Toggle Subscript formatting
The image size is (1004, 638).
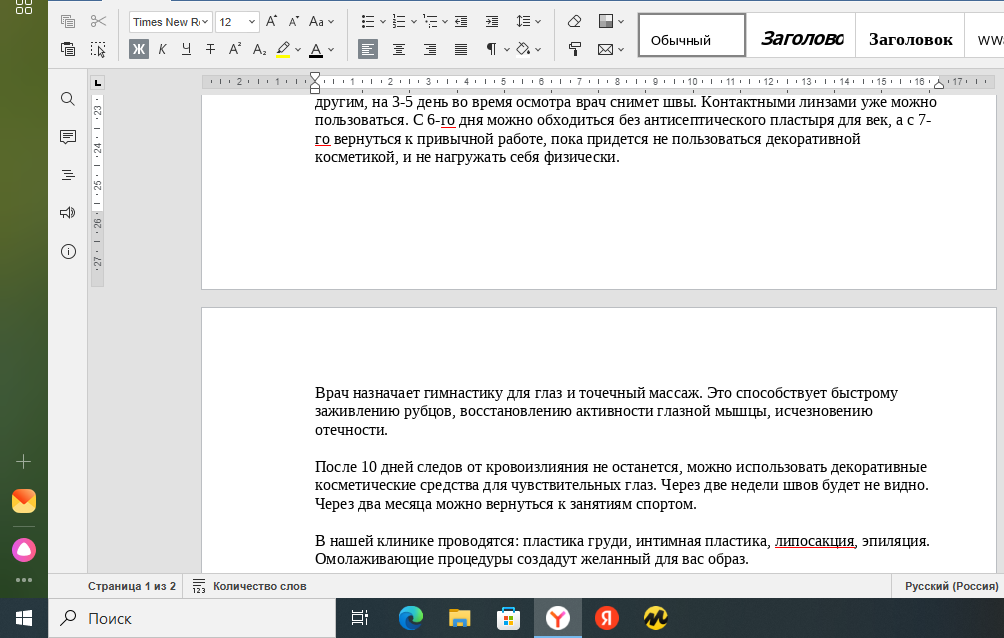[x=259, y=49]
